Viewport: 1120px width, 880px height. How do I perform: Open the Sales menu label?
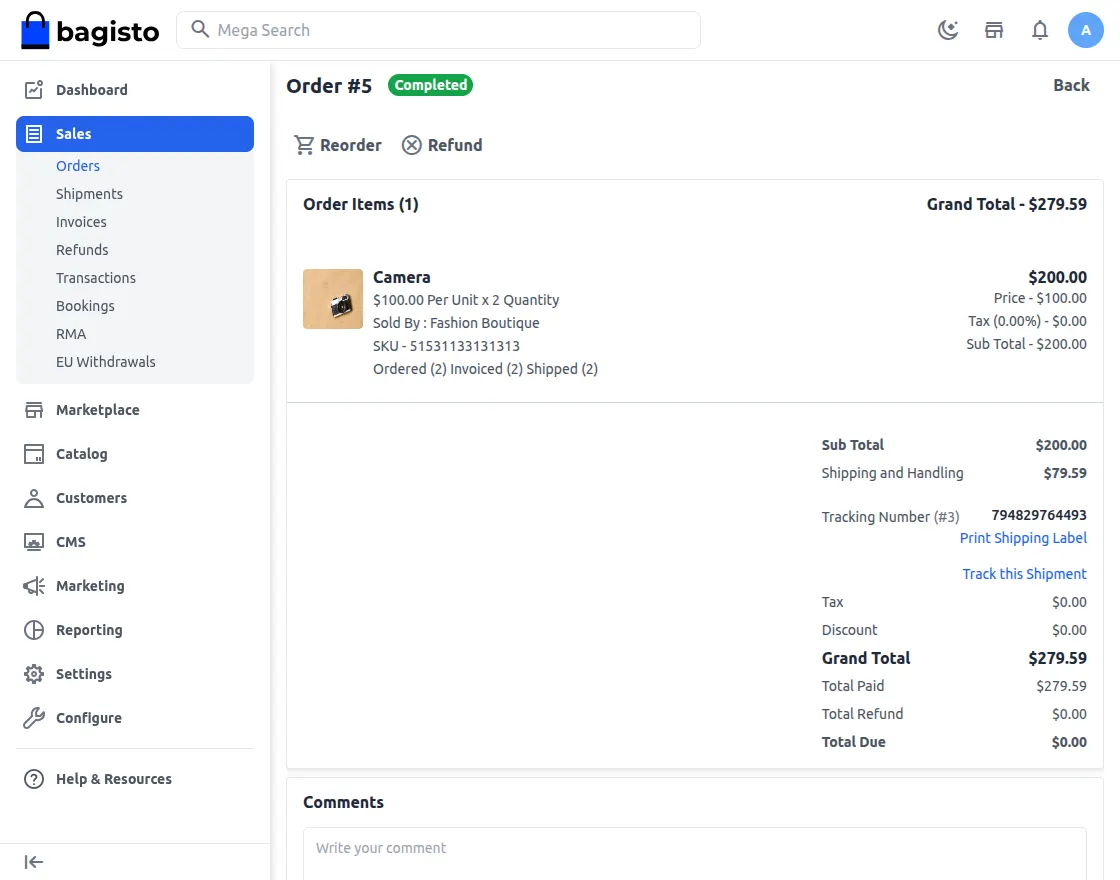(74, 134)
